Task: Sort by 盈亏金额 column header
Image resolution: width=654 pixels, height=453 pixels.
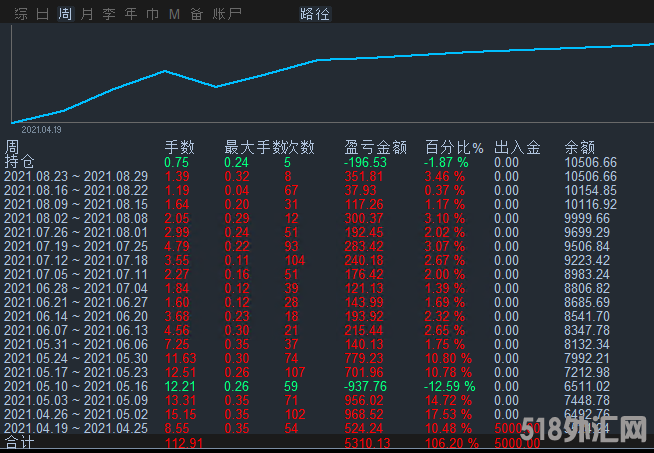Action: (x=375, y=147)
